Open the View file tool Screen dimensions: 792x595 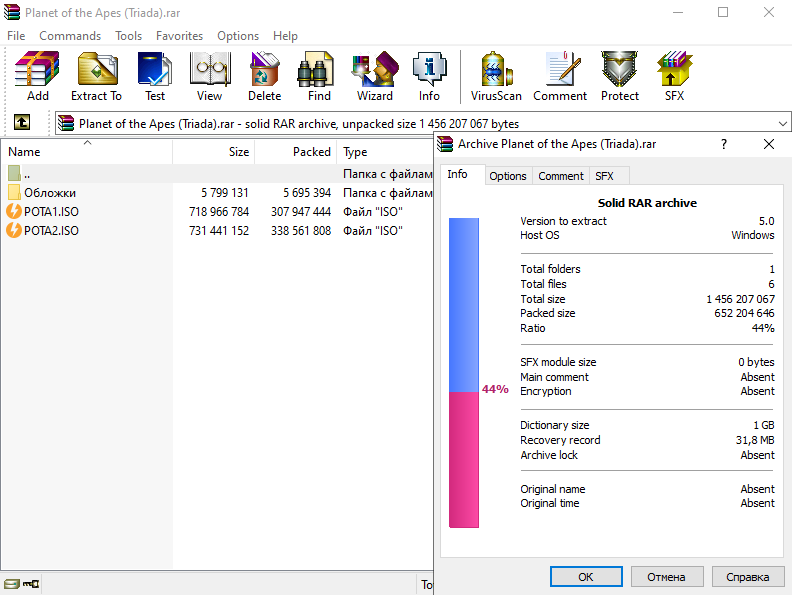[209, 76]
